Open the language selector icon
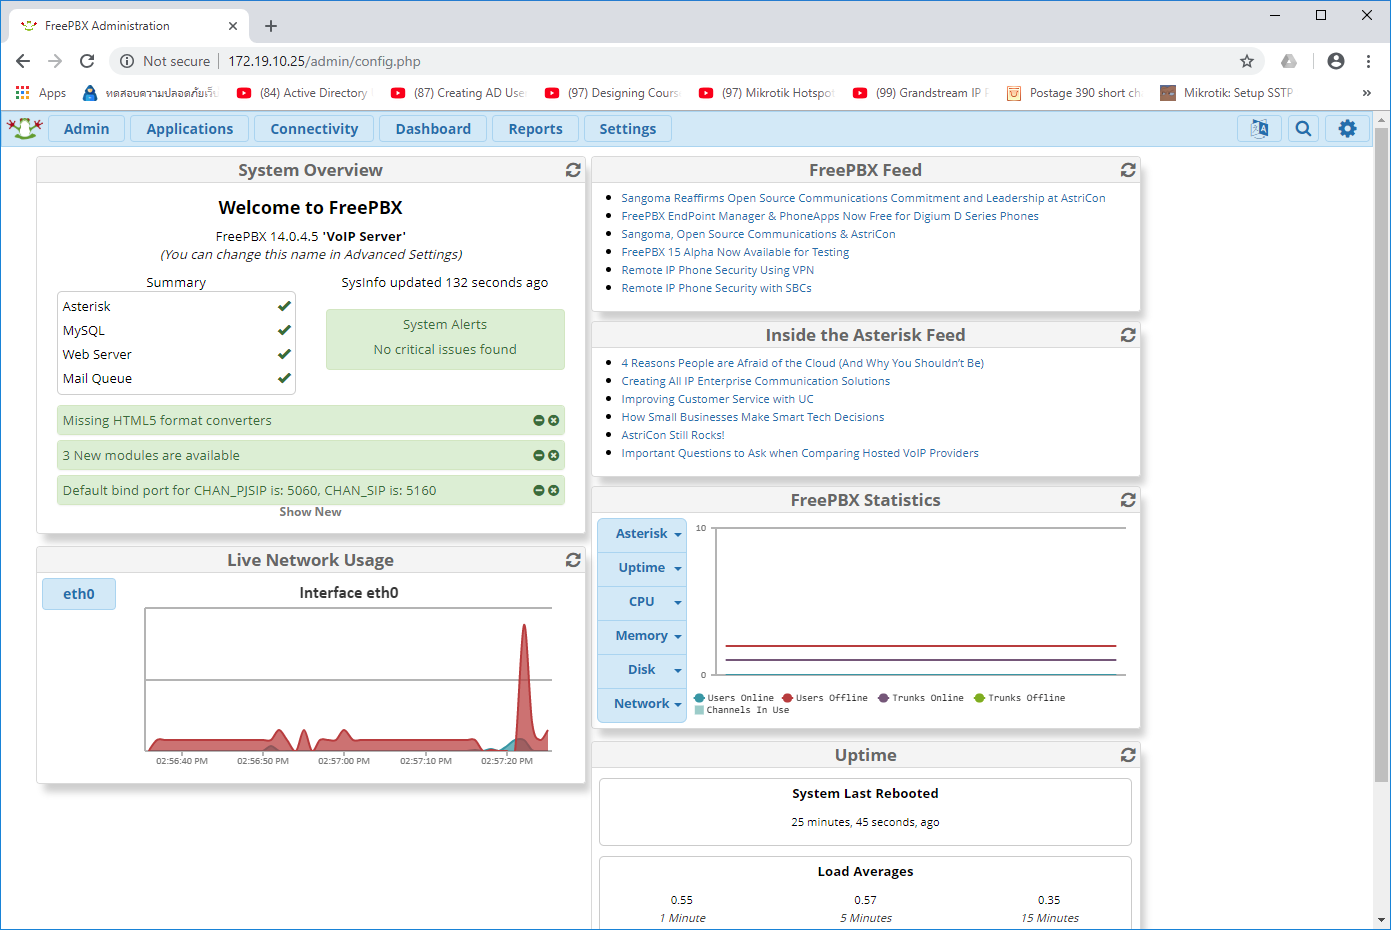Screen dimensions: 1391x930 1259,129
